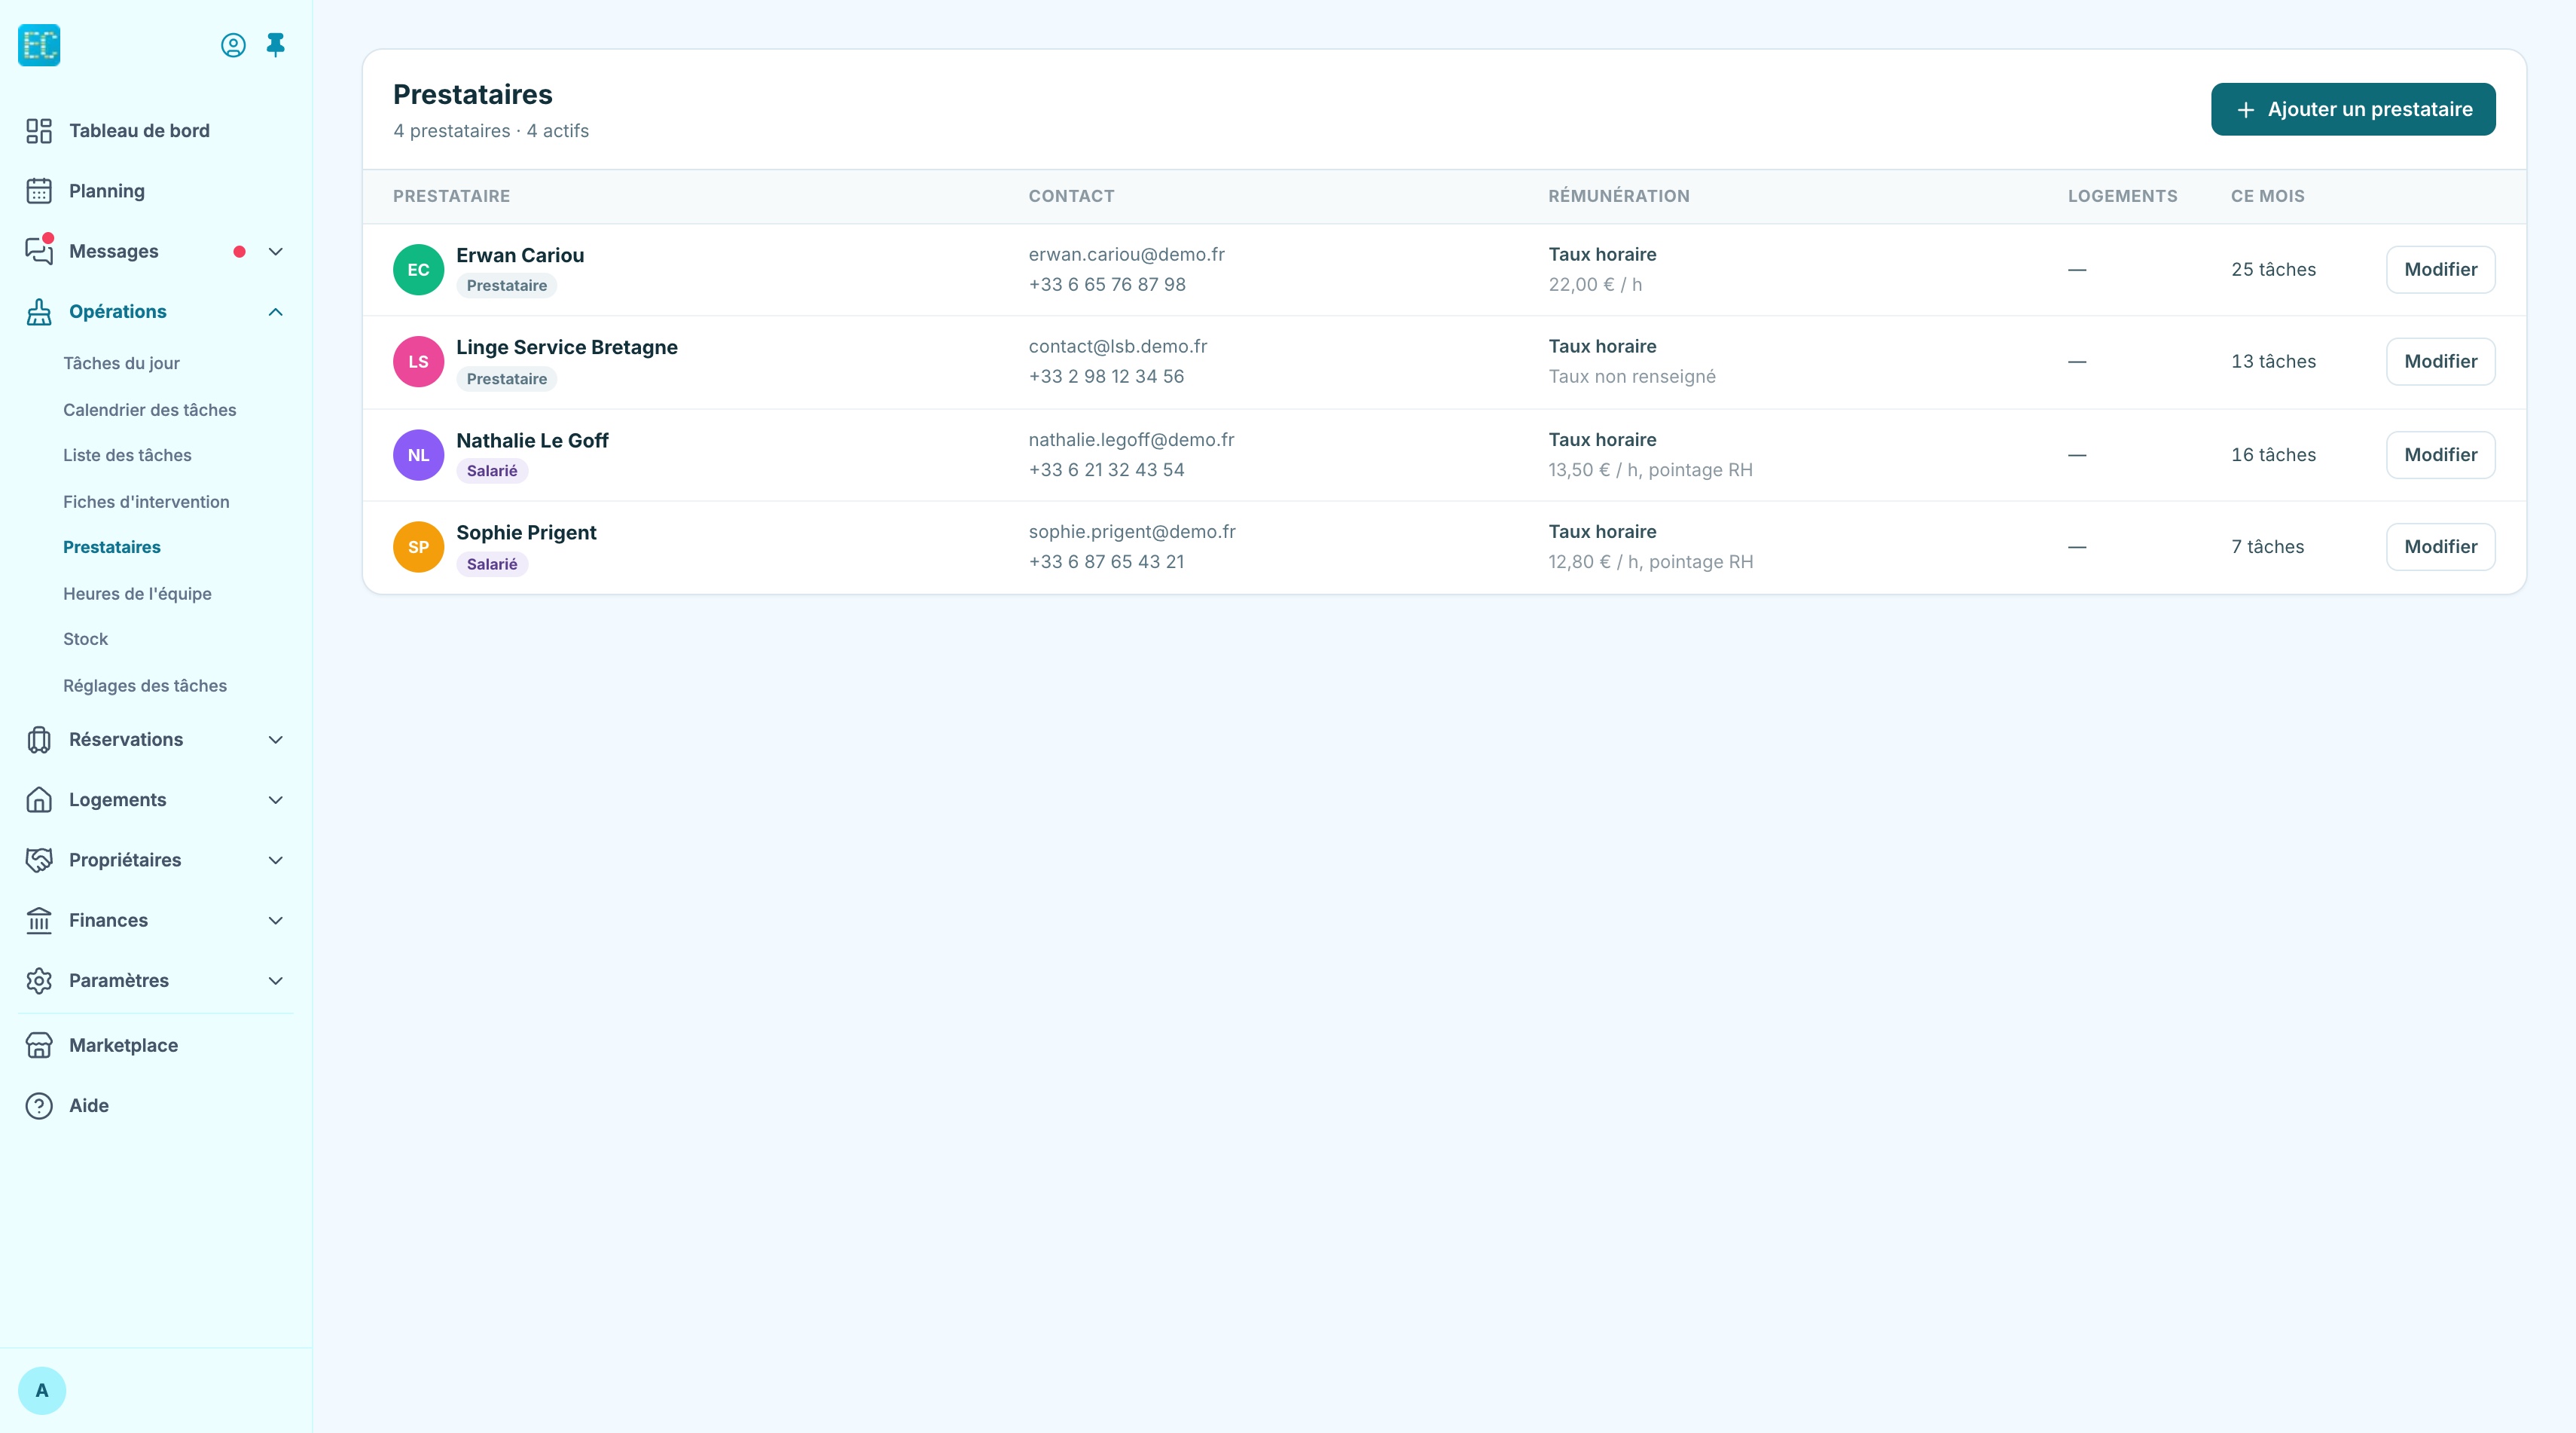Click Ajouter un prestataire button
This screenshot has height=1433, width=2576.
tap(2353, 109)
